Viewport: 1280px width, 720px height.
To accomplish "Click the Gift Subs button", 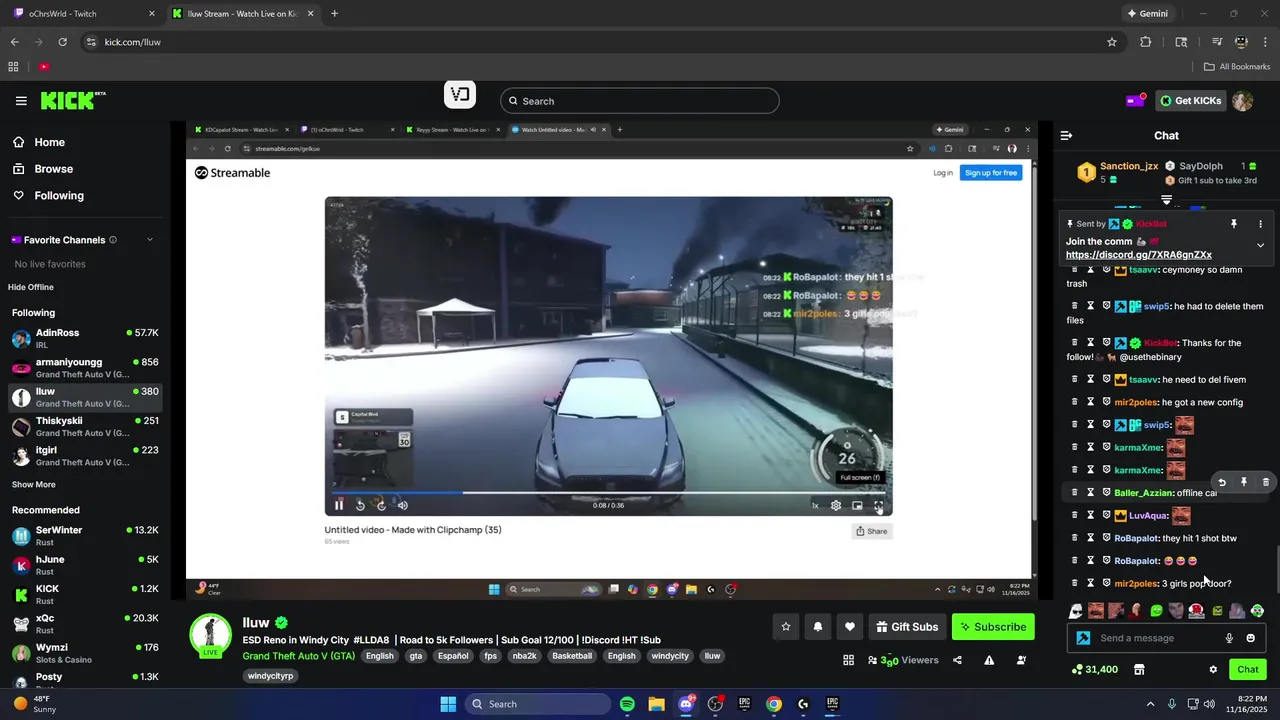I will tap(907, 627).
